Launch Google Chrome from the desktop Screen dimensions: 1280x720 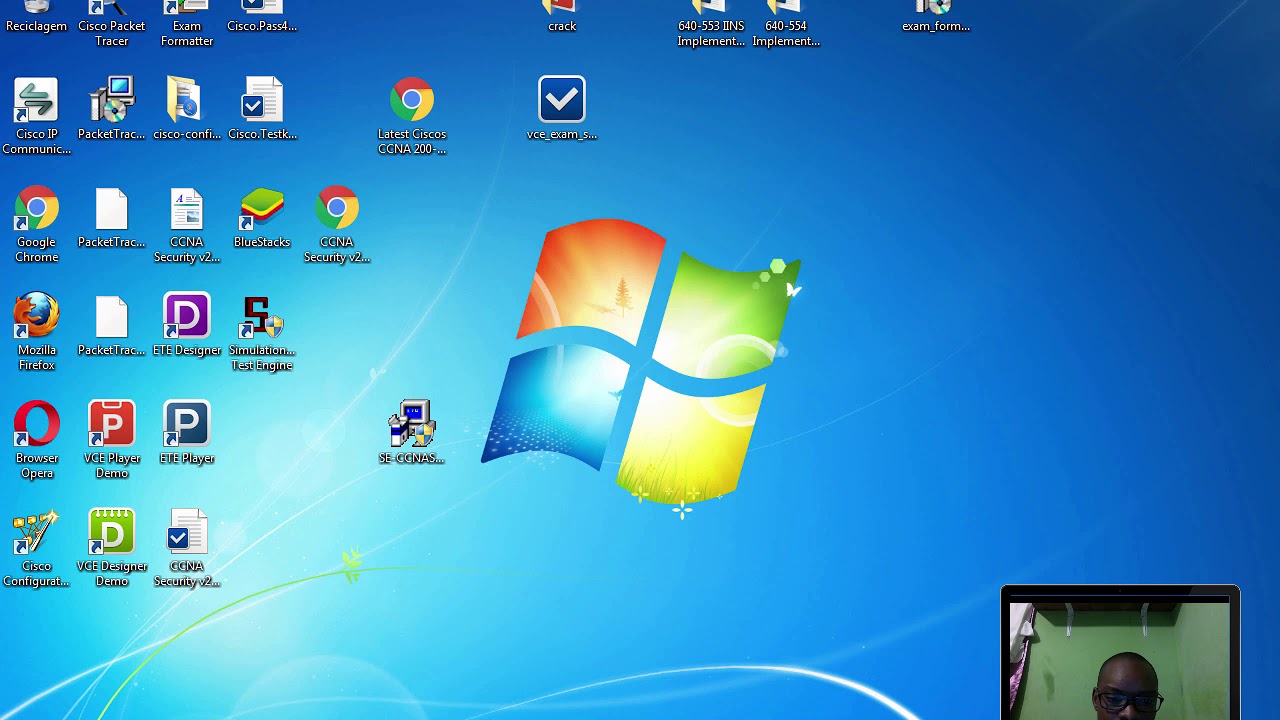37,224
